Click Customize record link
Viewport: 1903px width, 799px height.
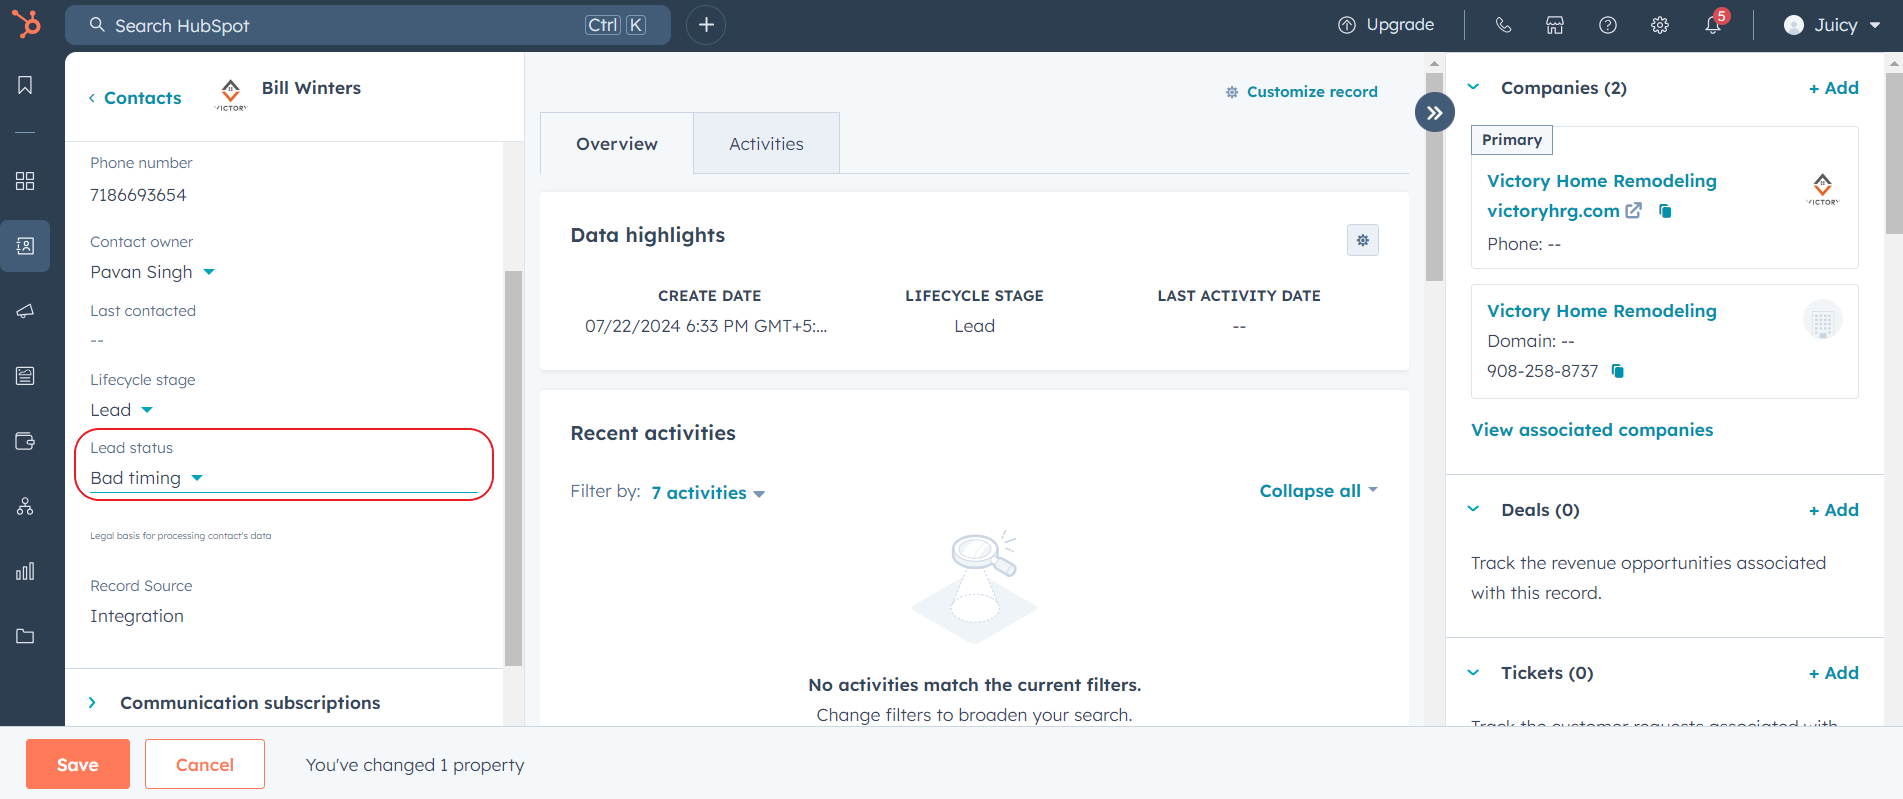tap(1302, 92)
